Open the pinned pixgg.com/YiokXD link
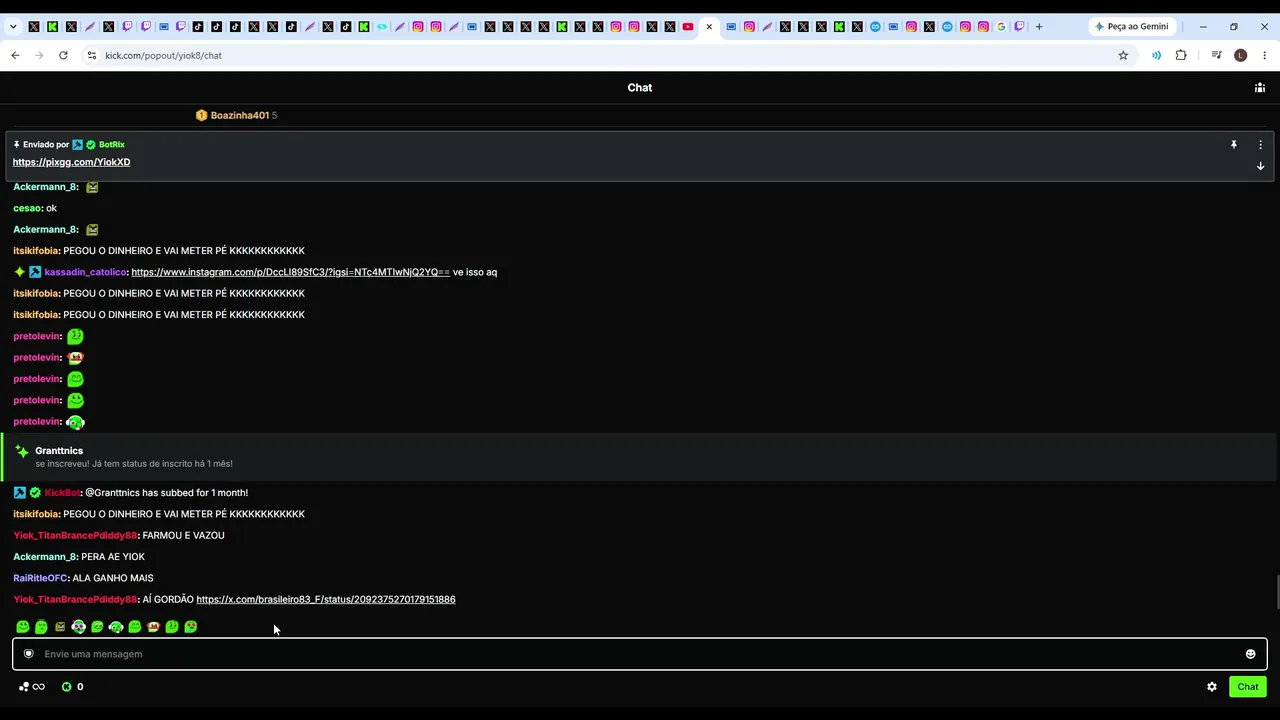Screen dimensions: 1280x720 point(71,162)
